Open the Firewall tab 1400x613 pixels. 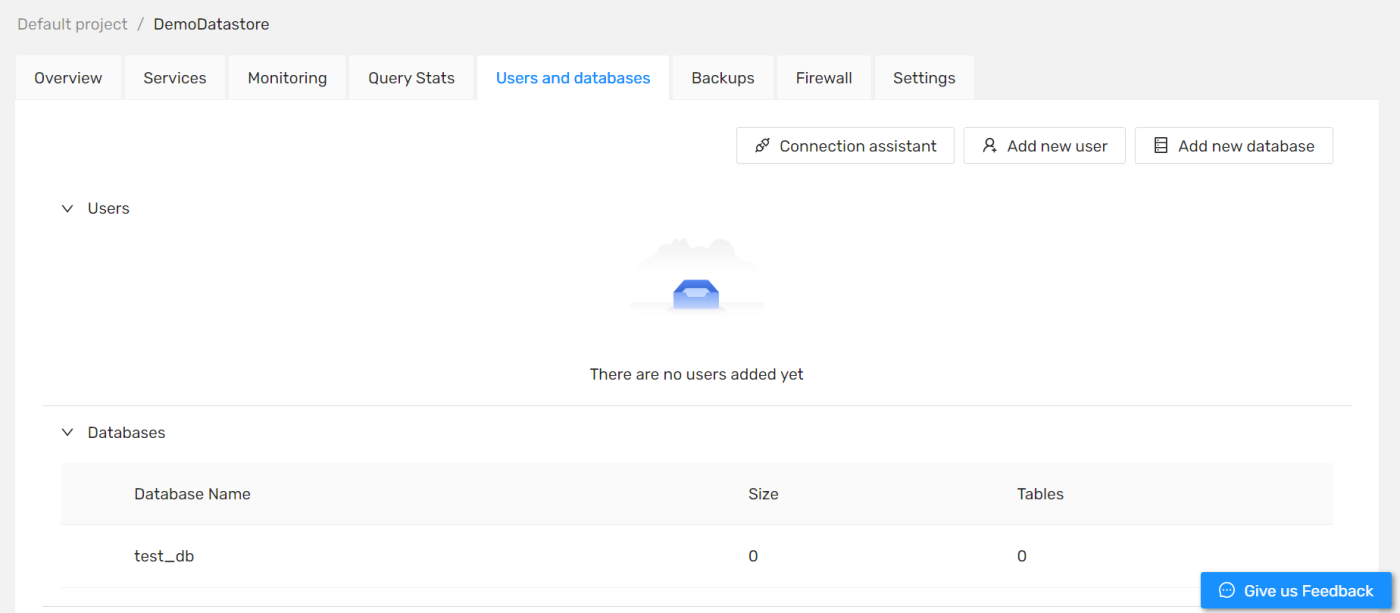pos(823,77)
